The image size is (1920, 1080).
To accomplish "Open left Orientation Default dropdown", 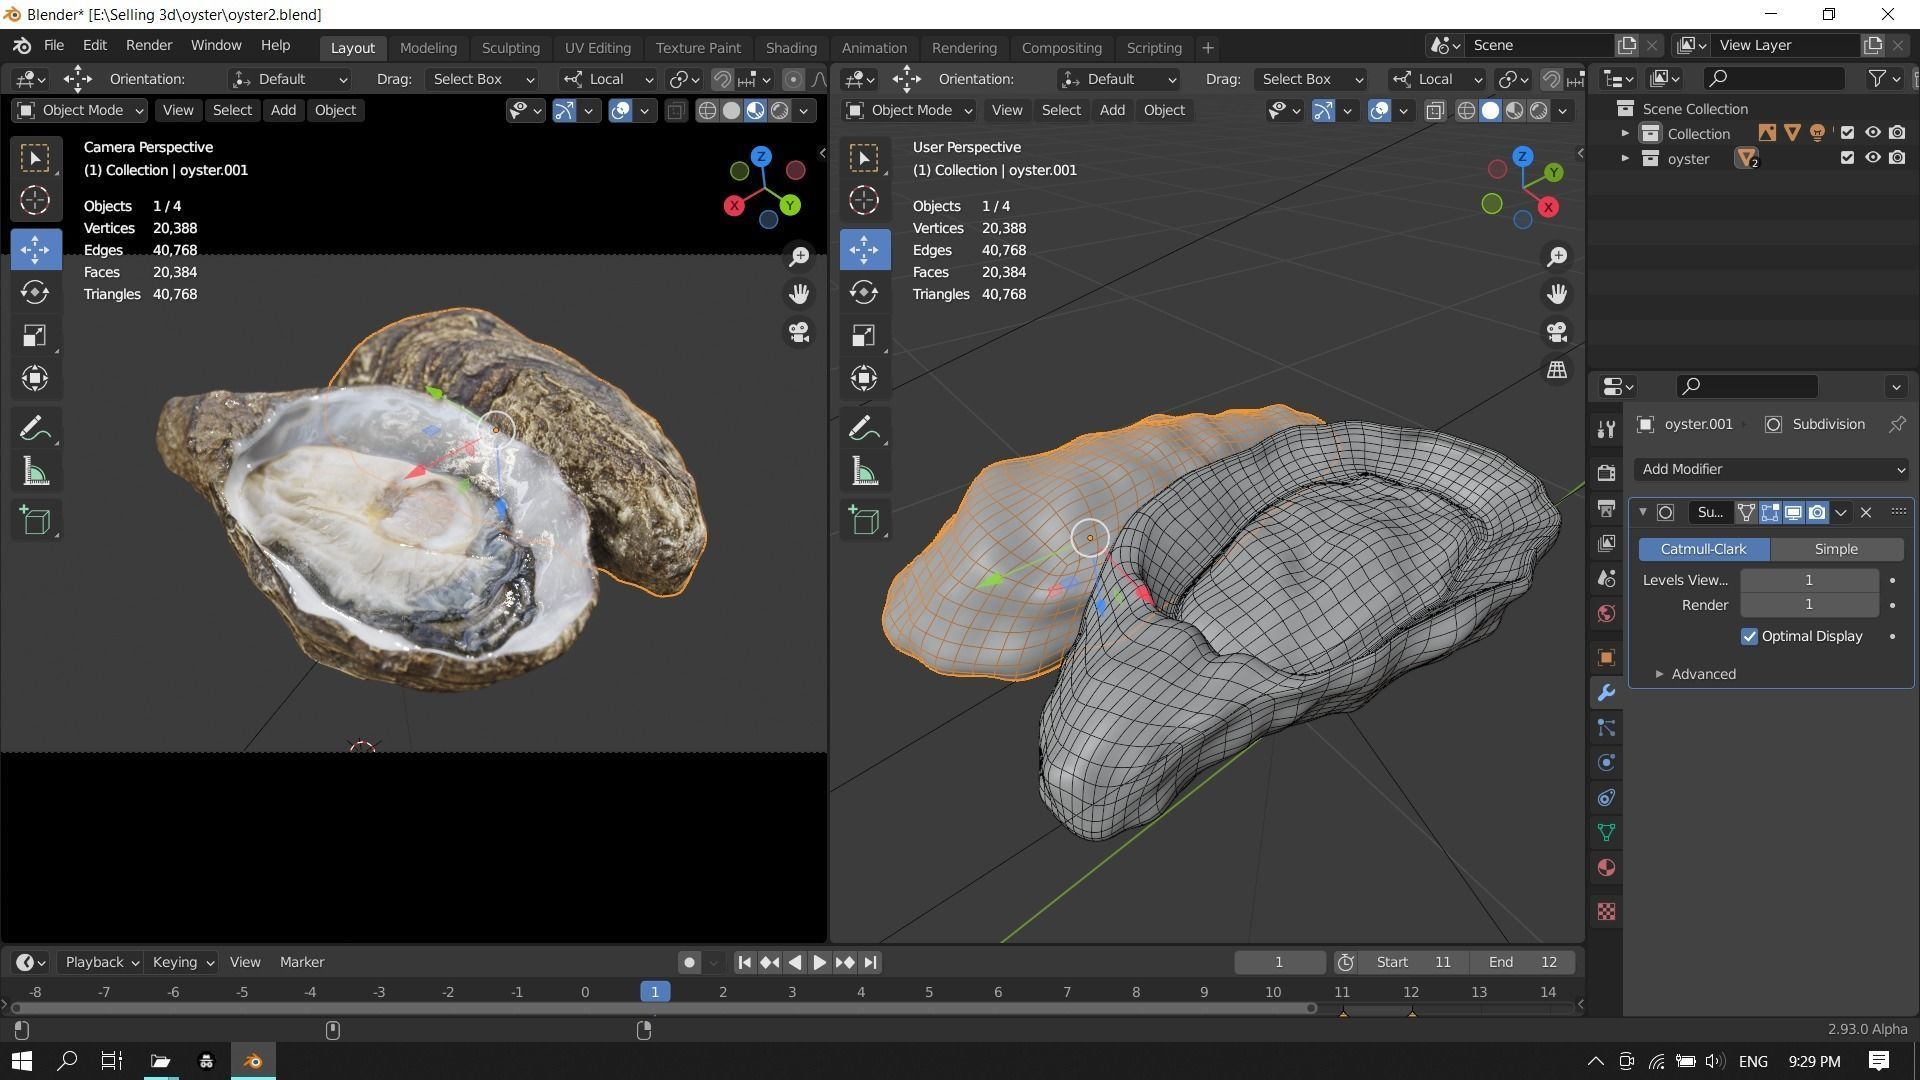I will click(289, 79).
